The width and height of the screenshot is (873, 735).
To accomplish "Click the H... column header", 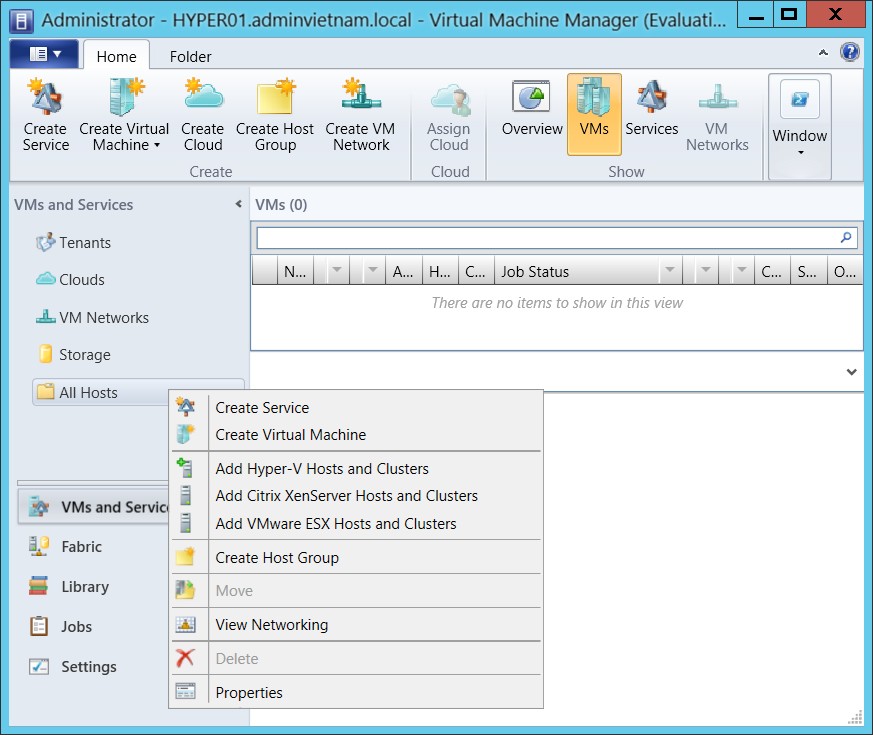I will point(440,272).
